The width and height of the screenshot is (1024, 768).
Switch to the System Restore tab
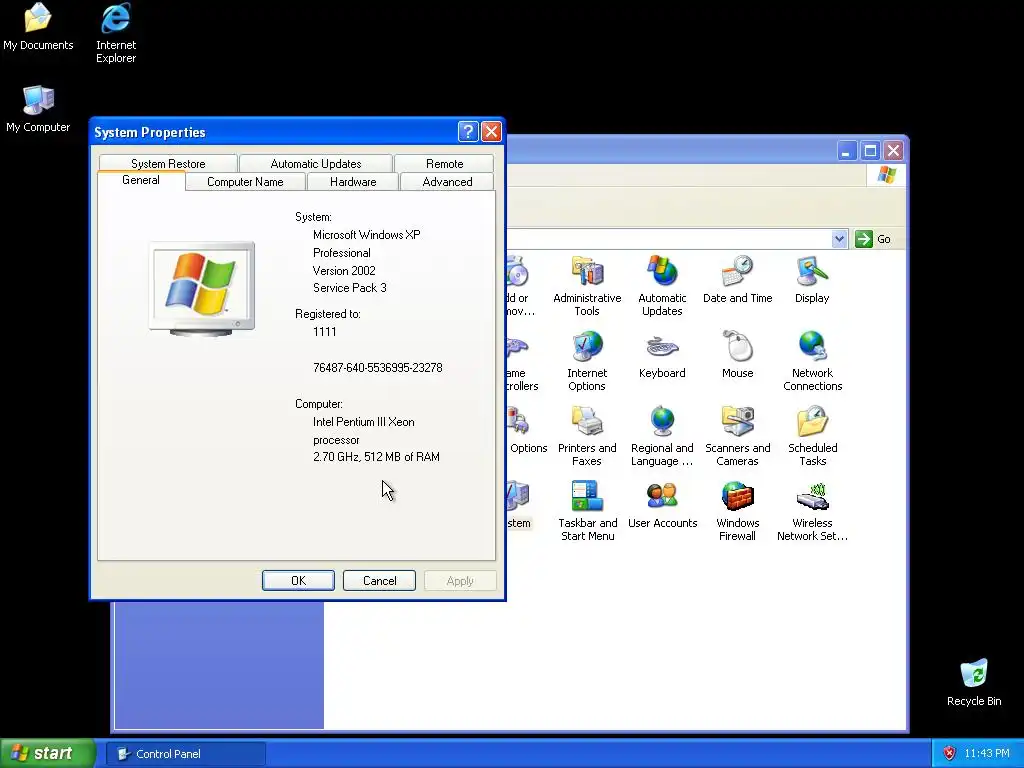click(168, 163)
